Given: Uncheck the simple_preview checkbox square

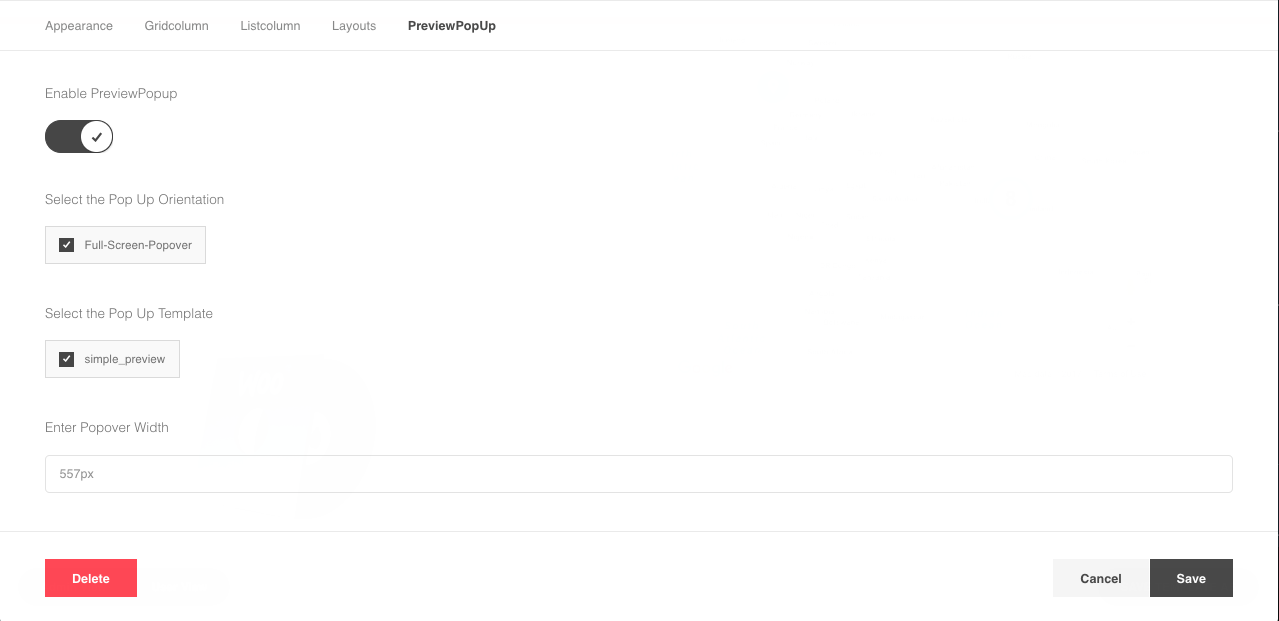Looking at the screenshot, I should [67, 359].
